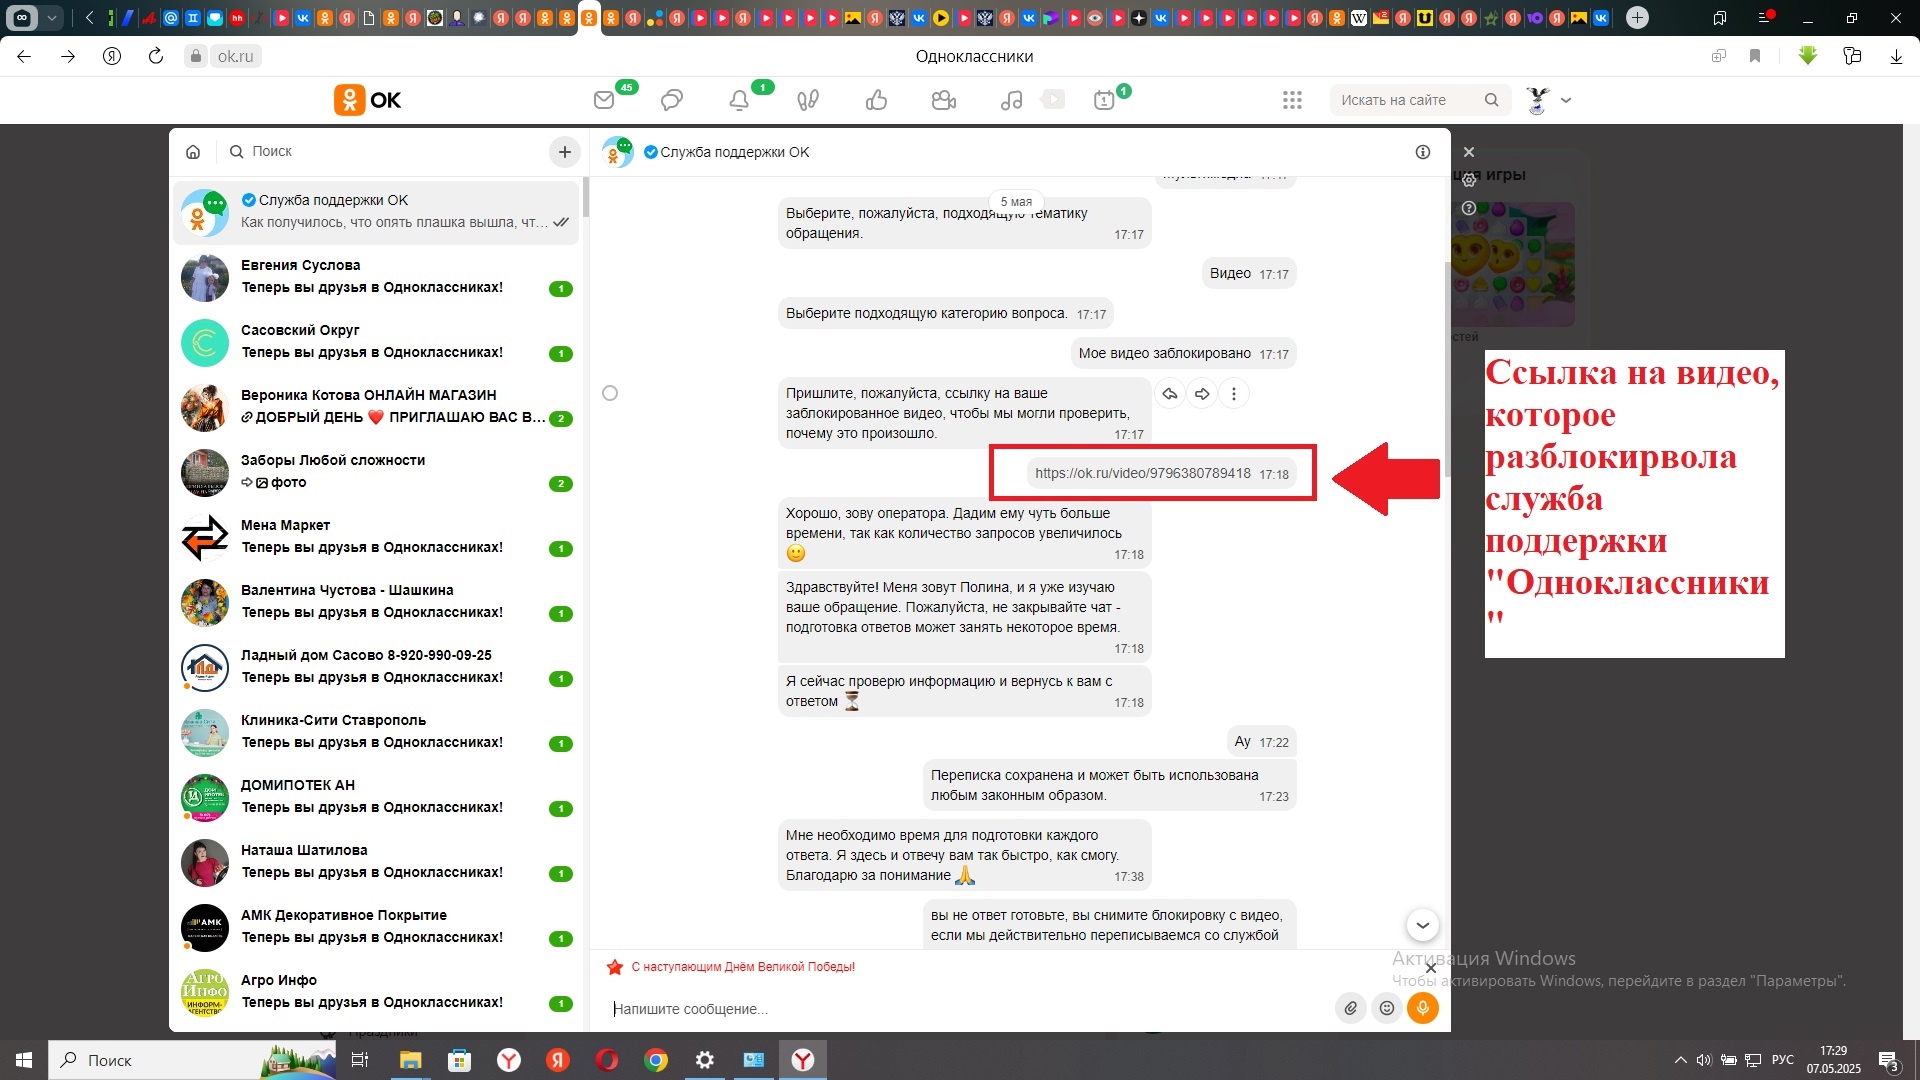Go back in browser history

click(24, 56)
